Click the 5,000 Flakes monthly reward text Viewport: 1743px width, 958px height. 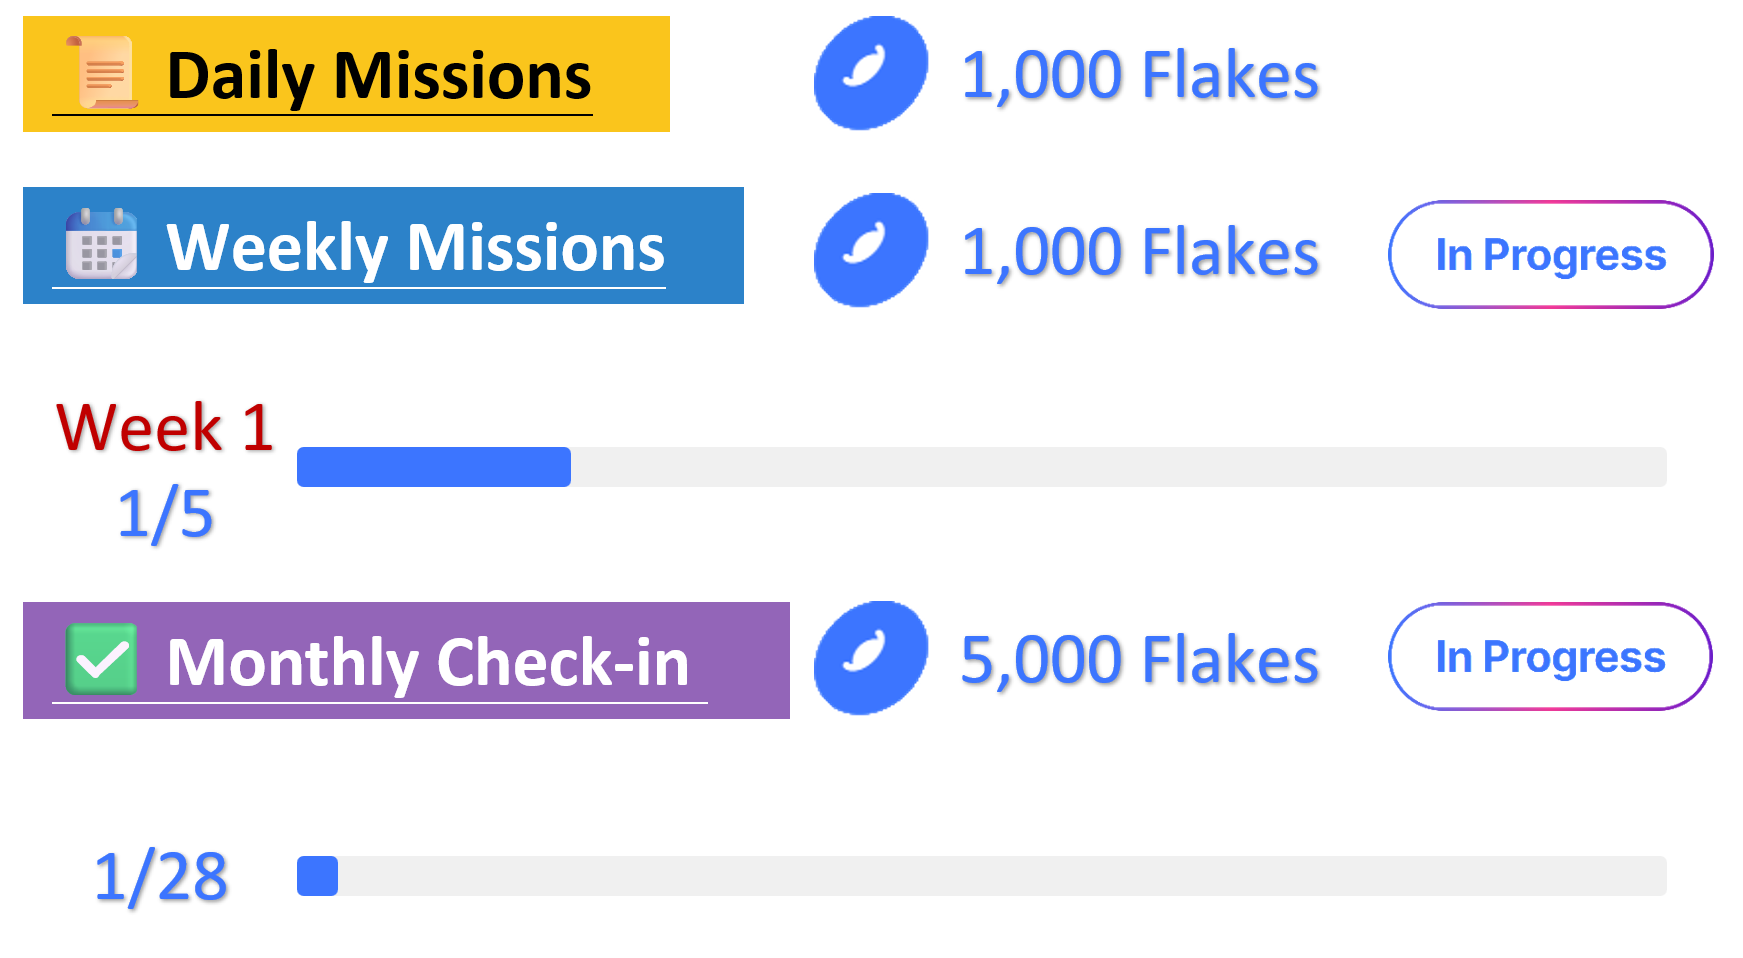click(1139, 660)
